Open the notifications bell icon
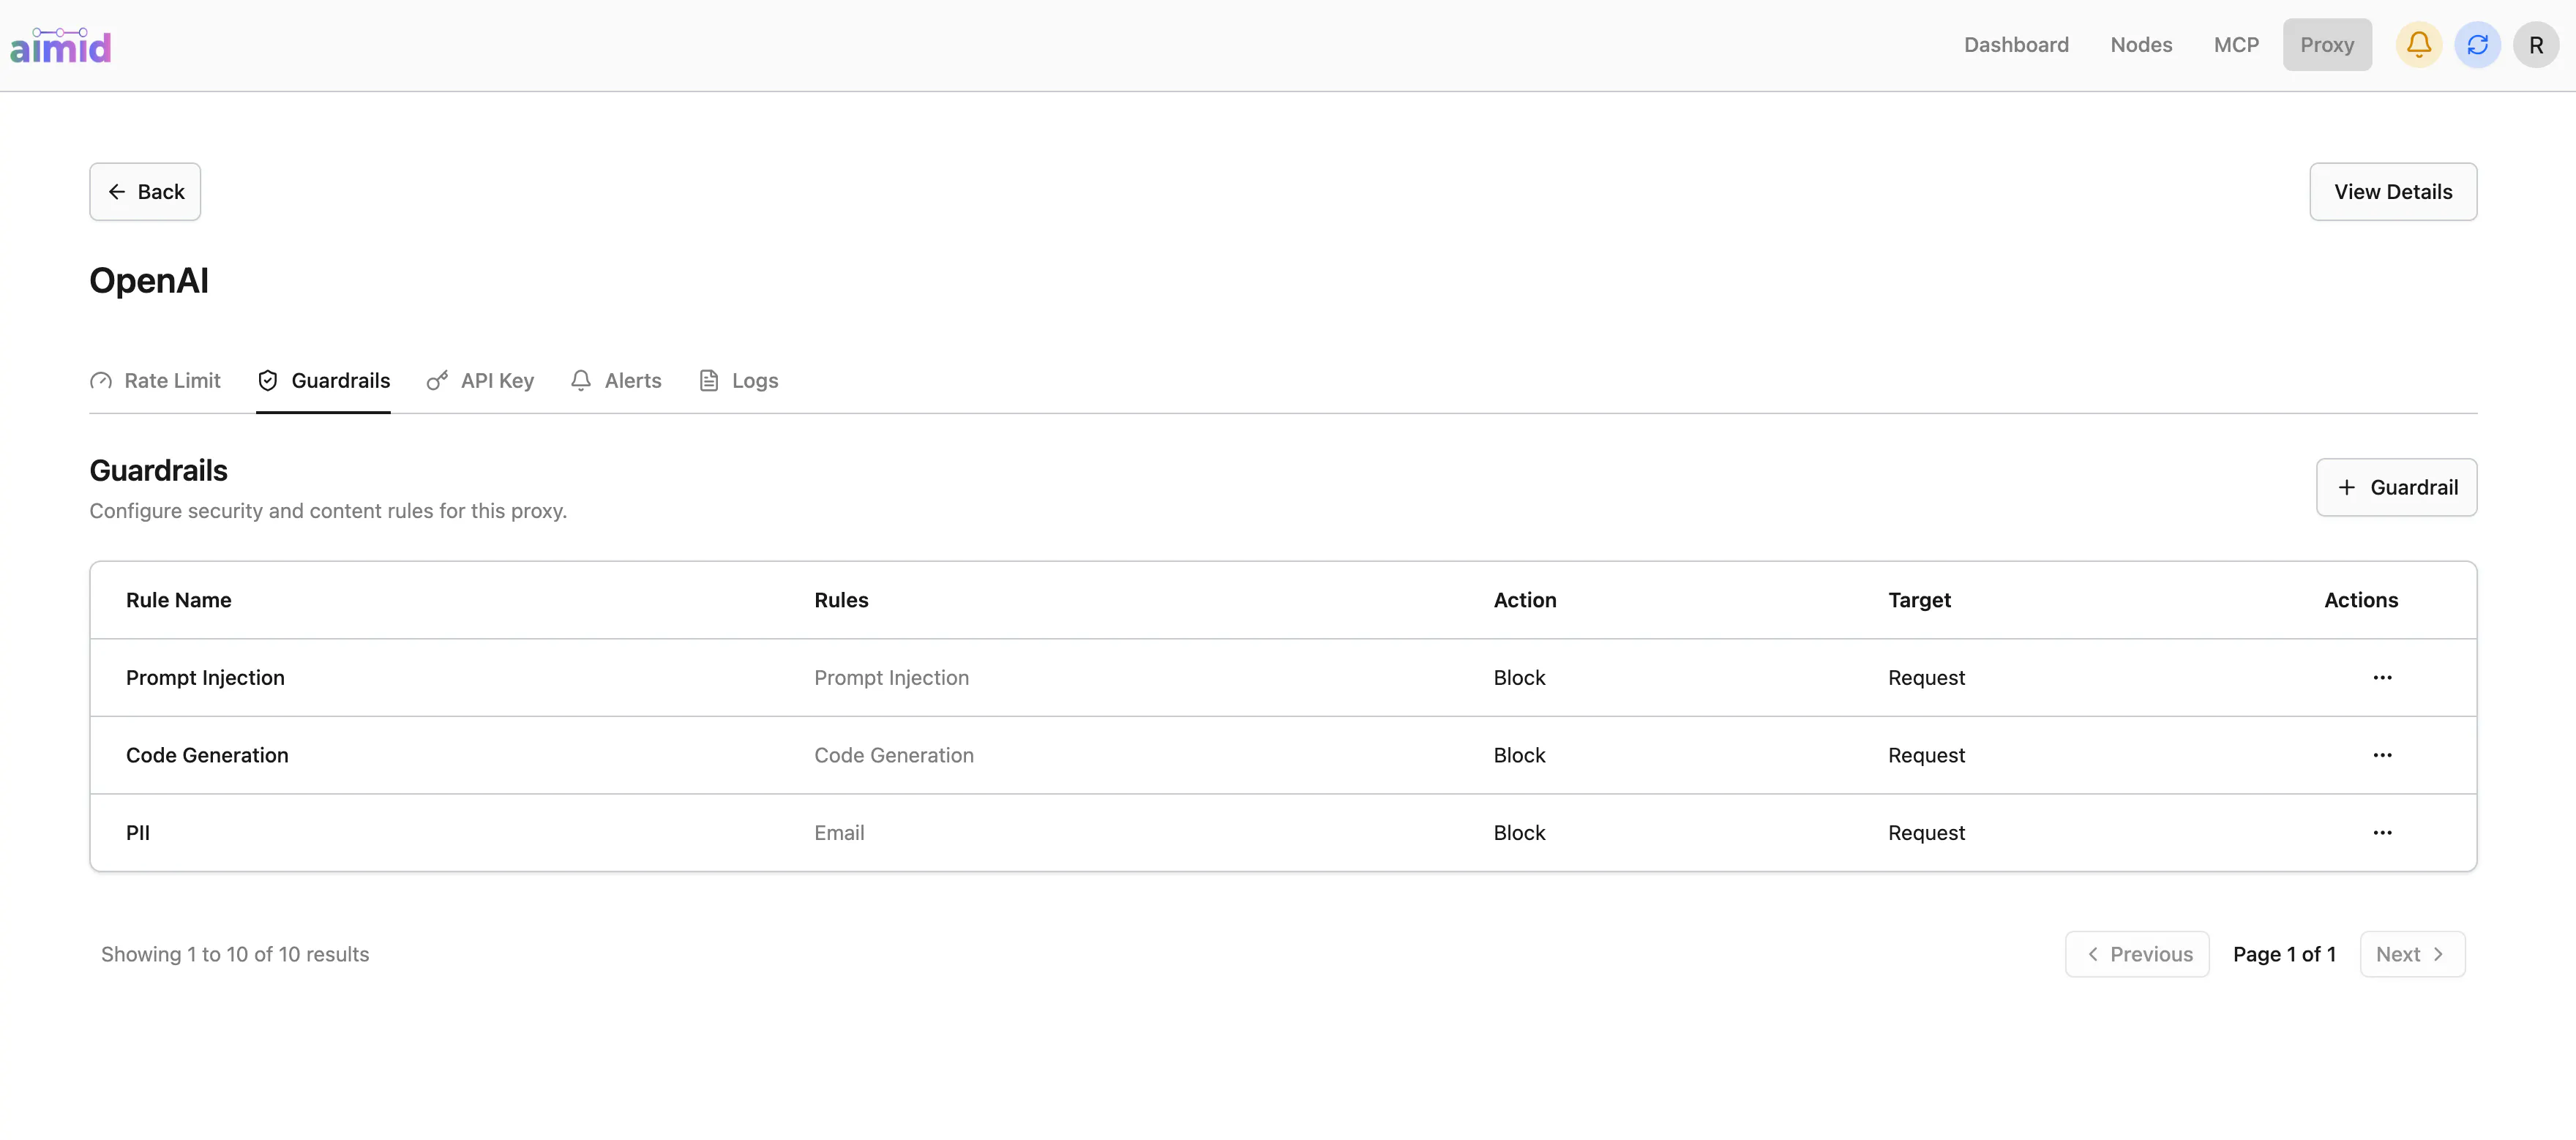The width and height of the screenshot is (2576, 1140). click(x=2418, y=45)
